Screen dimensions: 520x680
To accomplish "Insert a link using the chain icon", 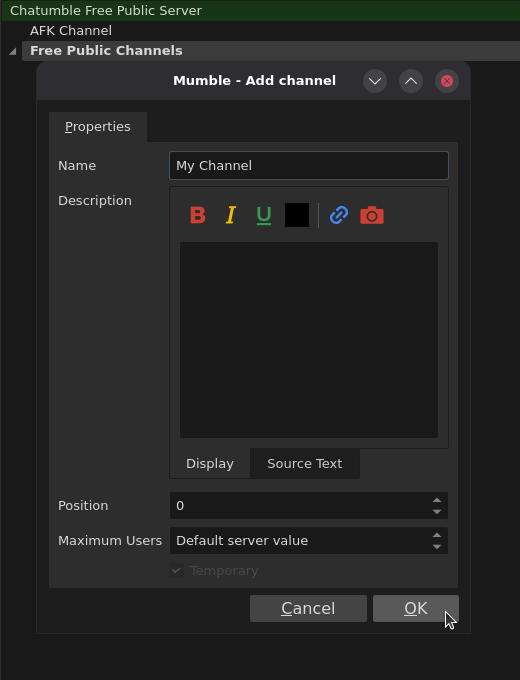I will [339, 215].
